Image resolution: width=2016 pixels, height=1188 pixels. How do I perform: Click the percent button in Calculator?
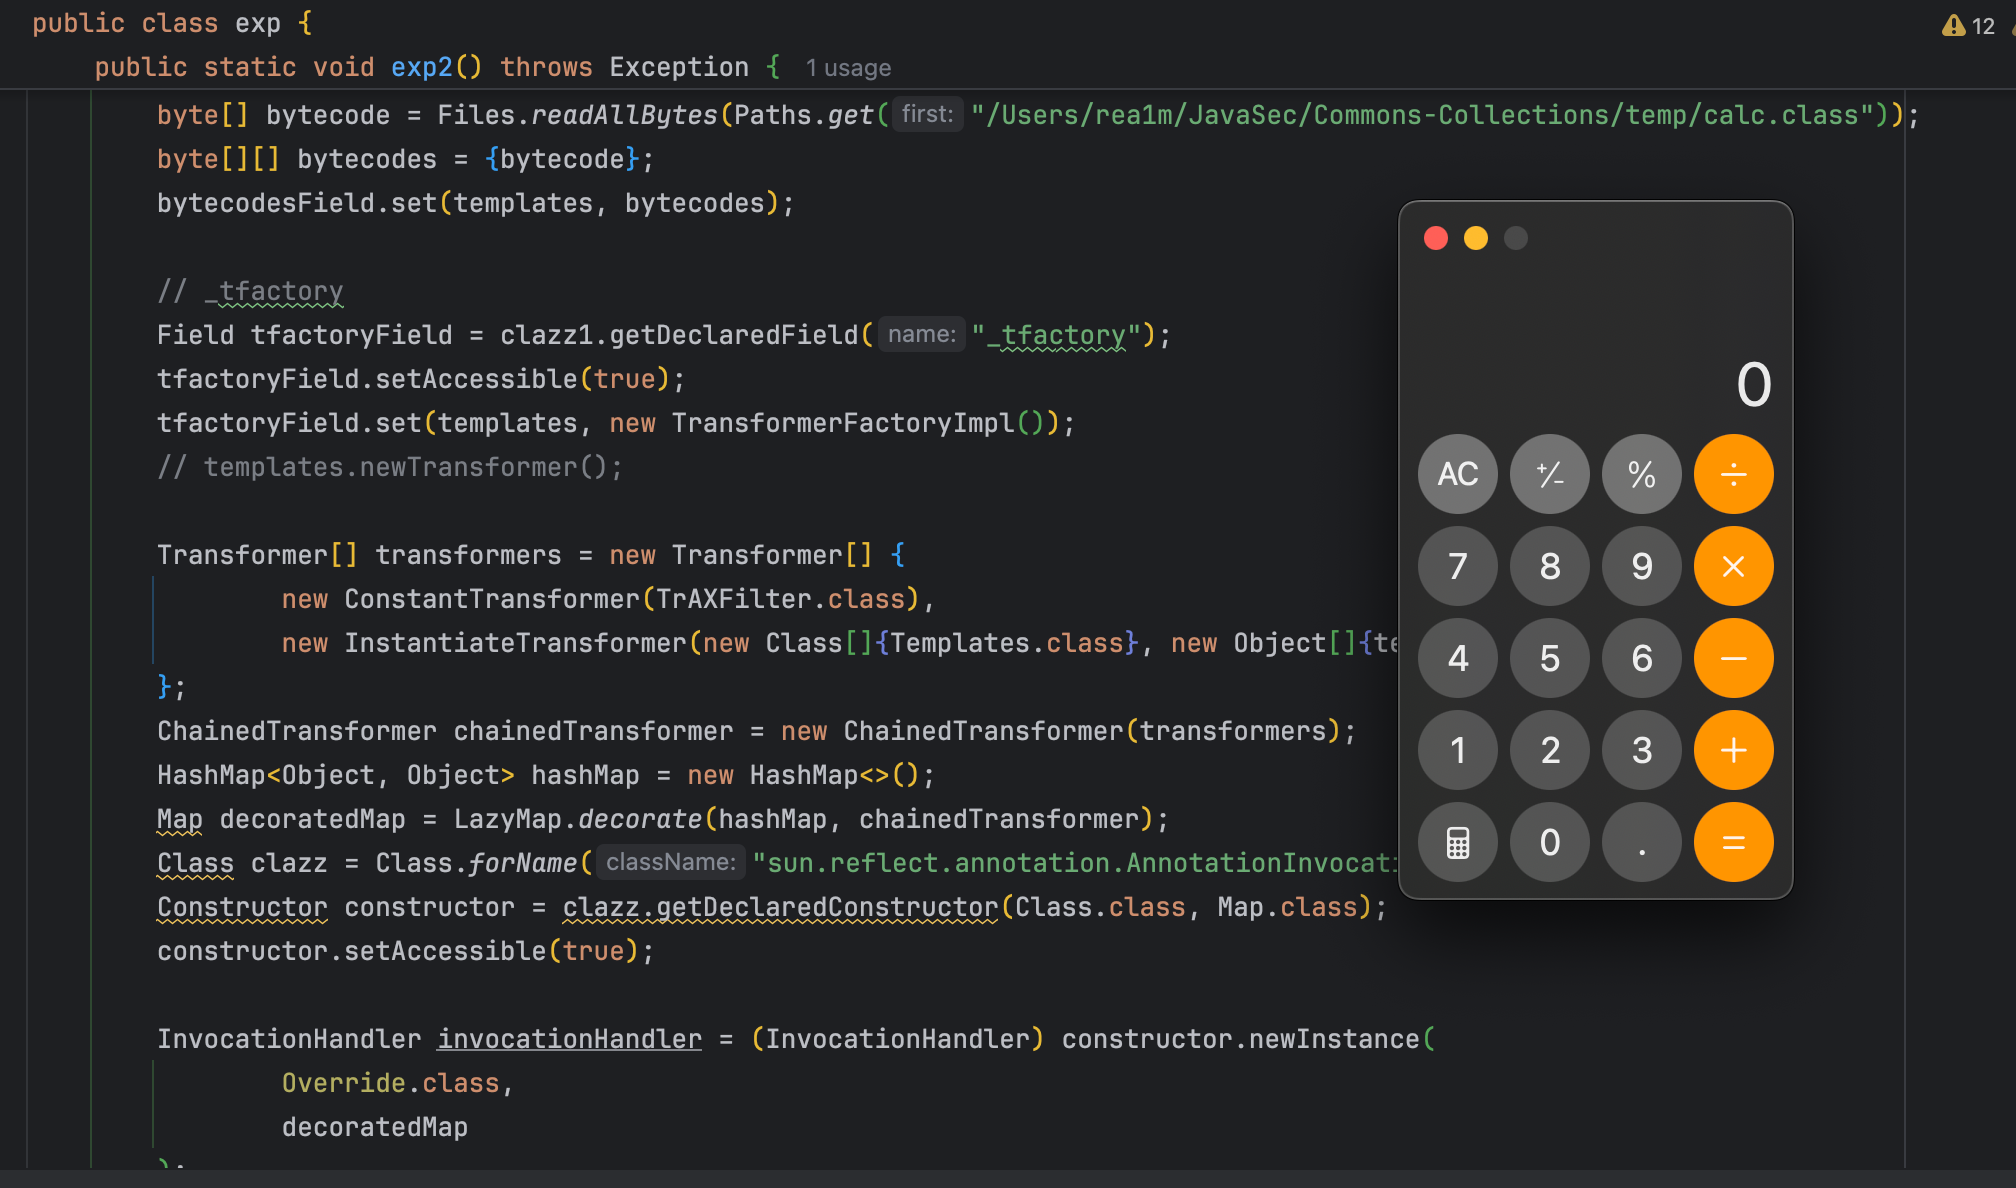point(1642,474)
